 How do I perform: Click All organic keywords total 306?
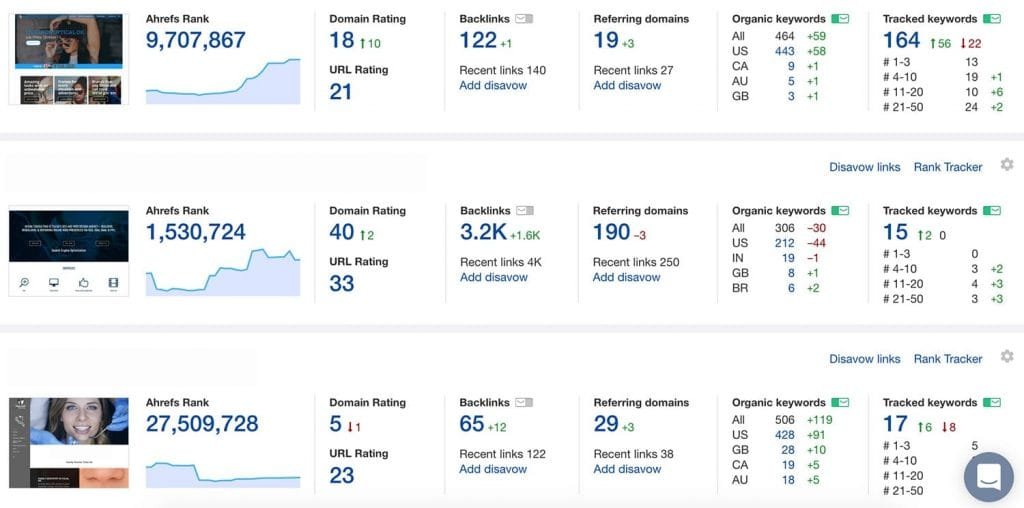click(x=785, y=228)
